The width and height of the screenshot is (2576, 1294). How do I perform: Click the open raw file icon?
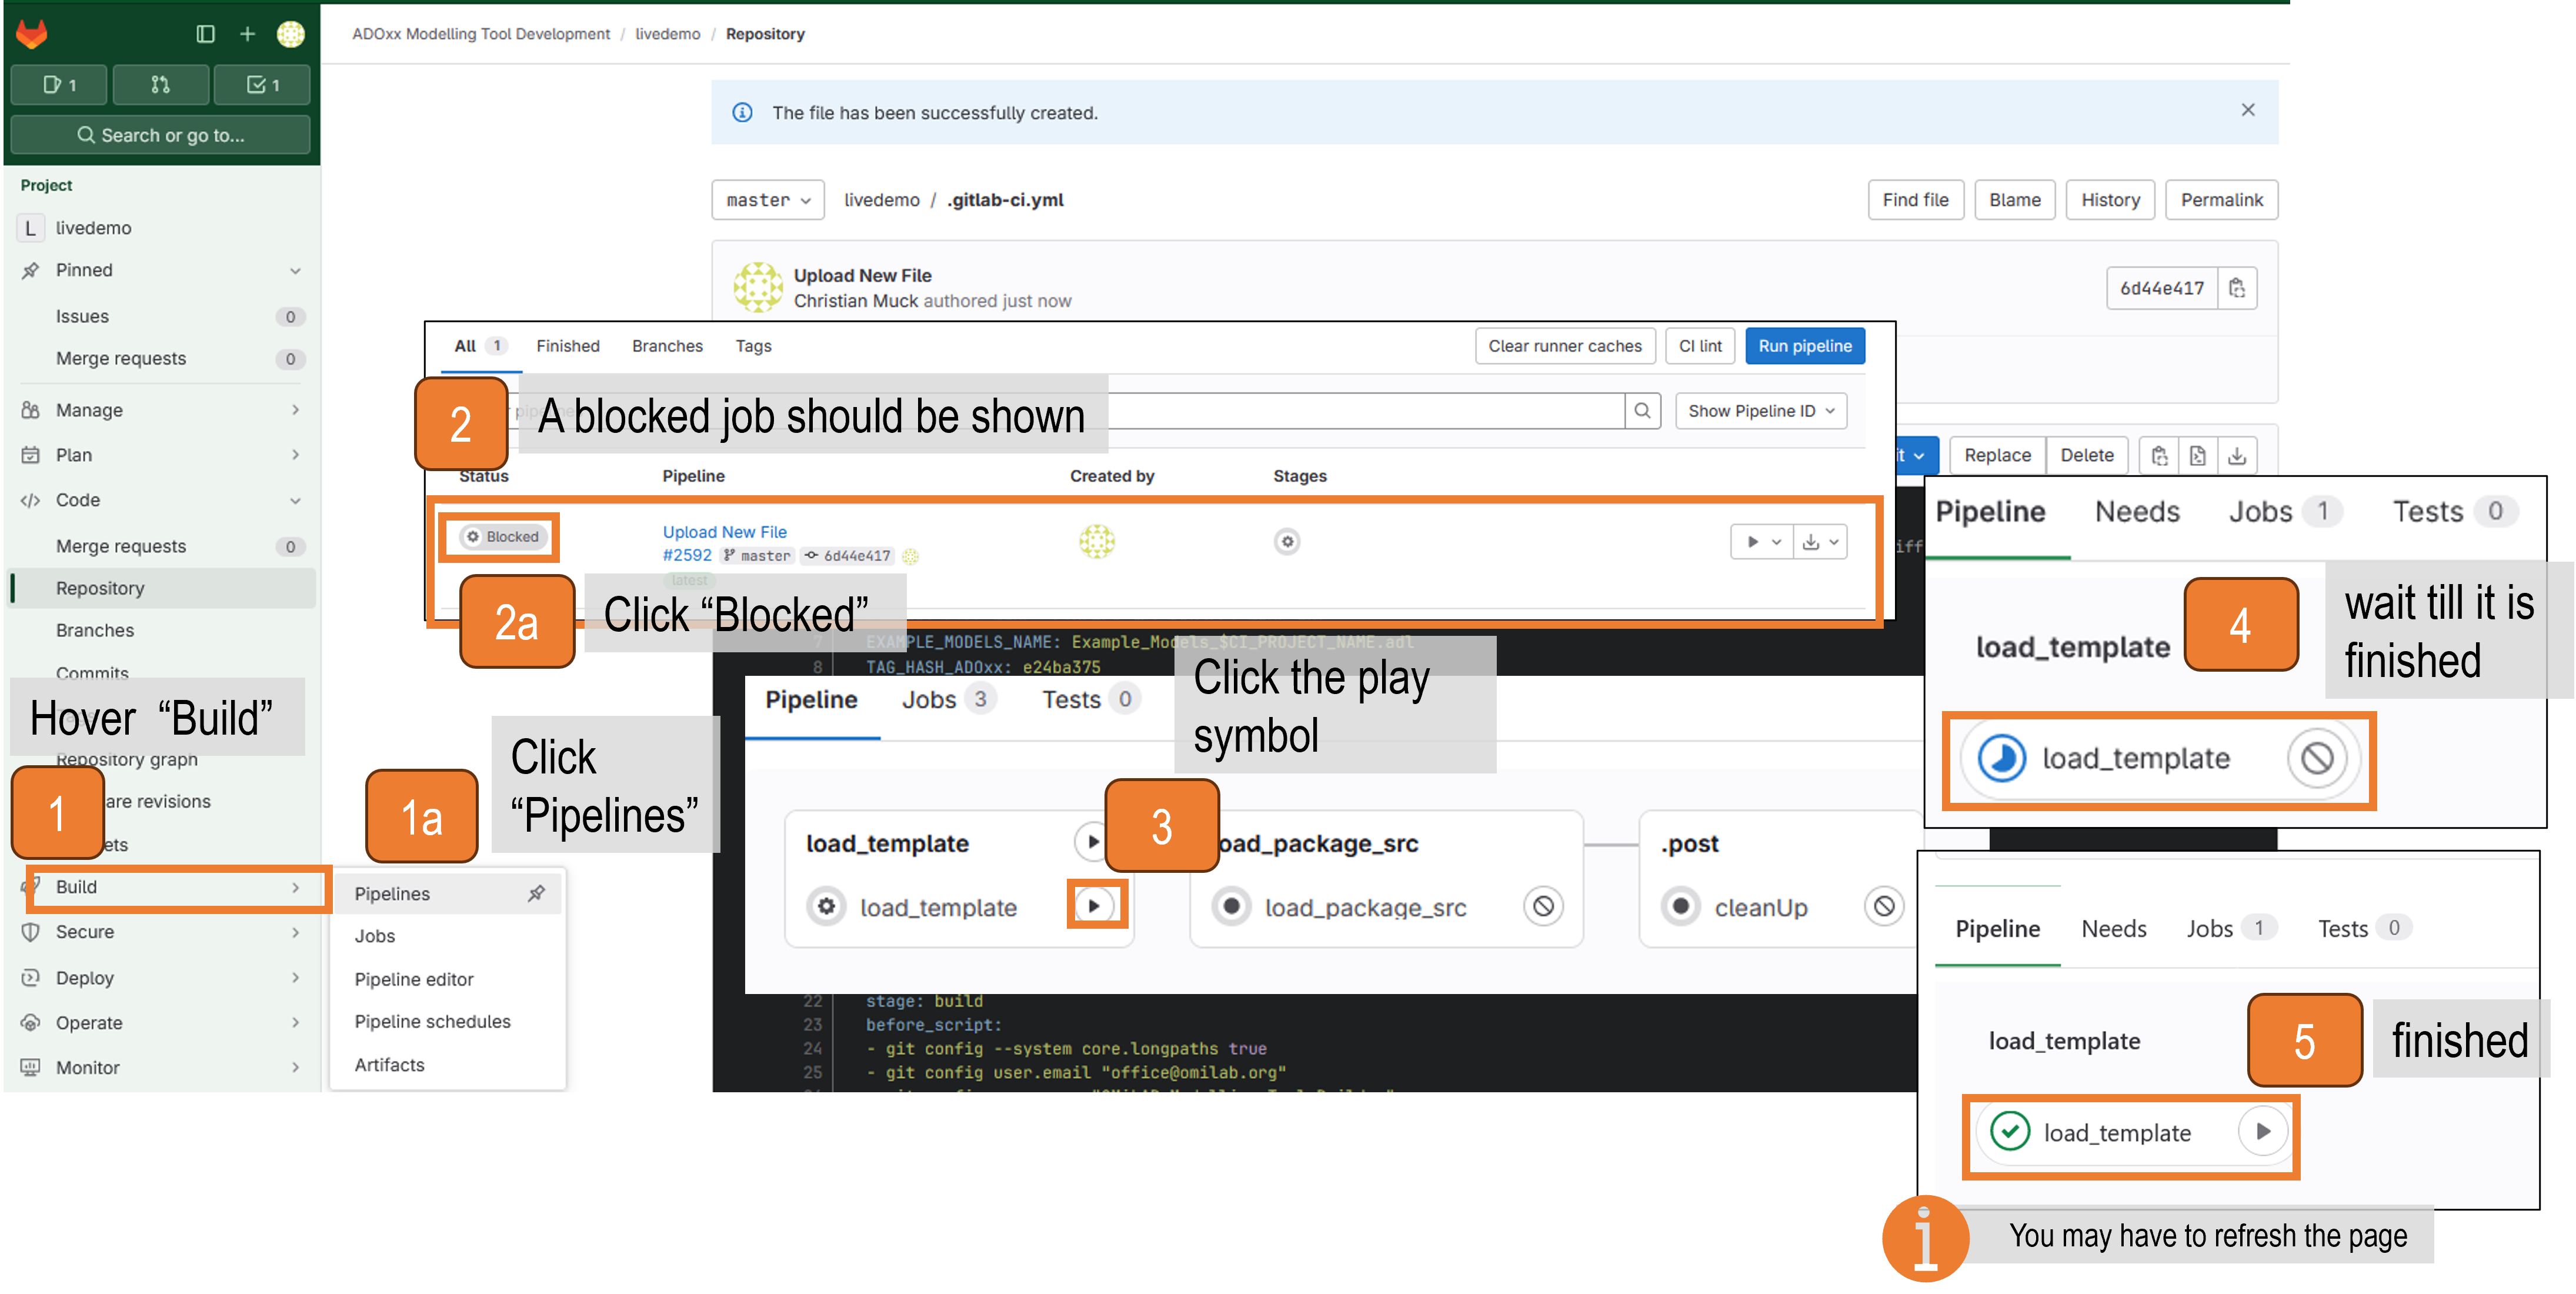tap(2198, 456)
